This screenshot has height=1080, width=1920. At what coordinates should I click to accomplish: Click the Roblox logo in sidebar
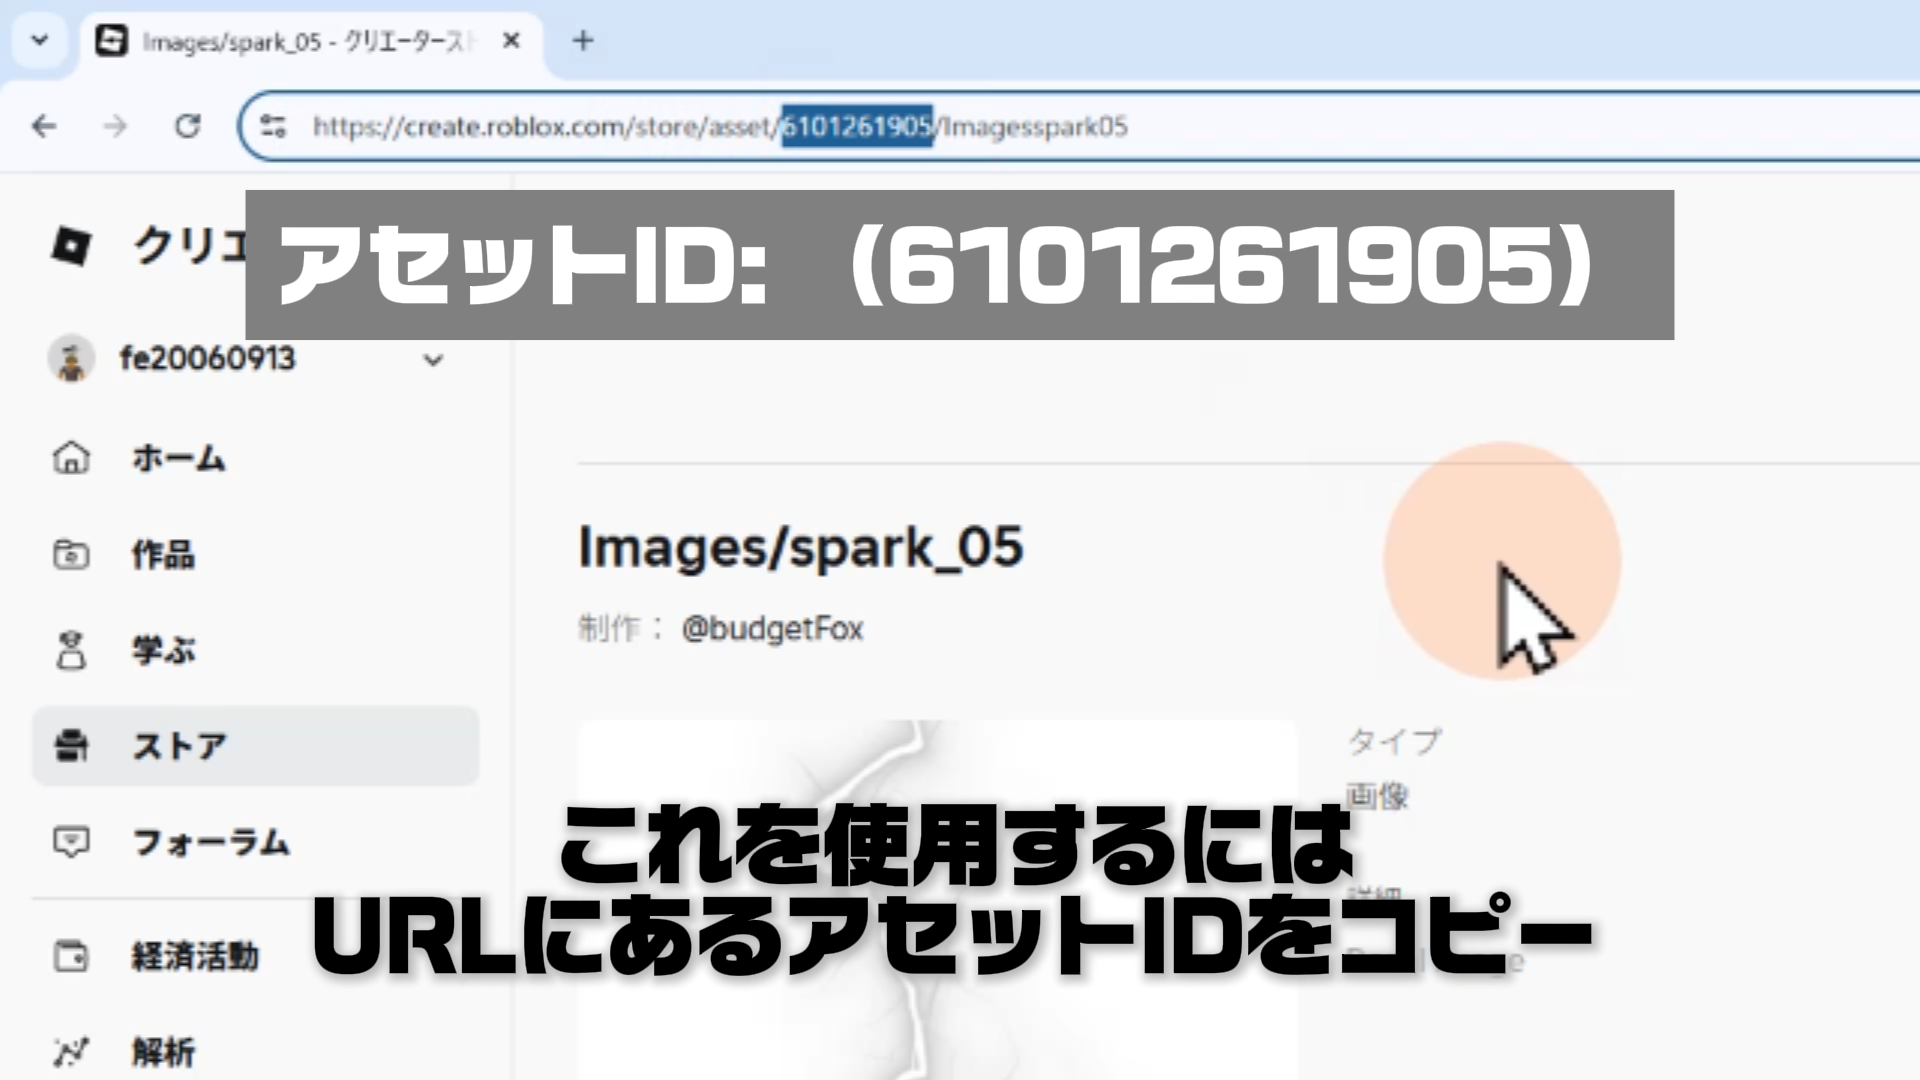coord(71,246)
